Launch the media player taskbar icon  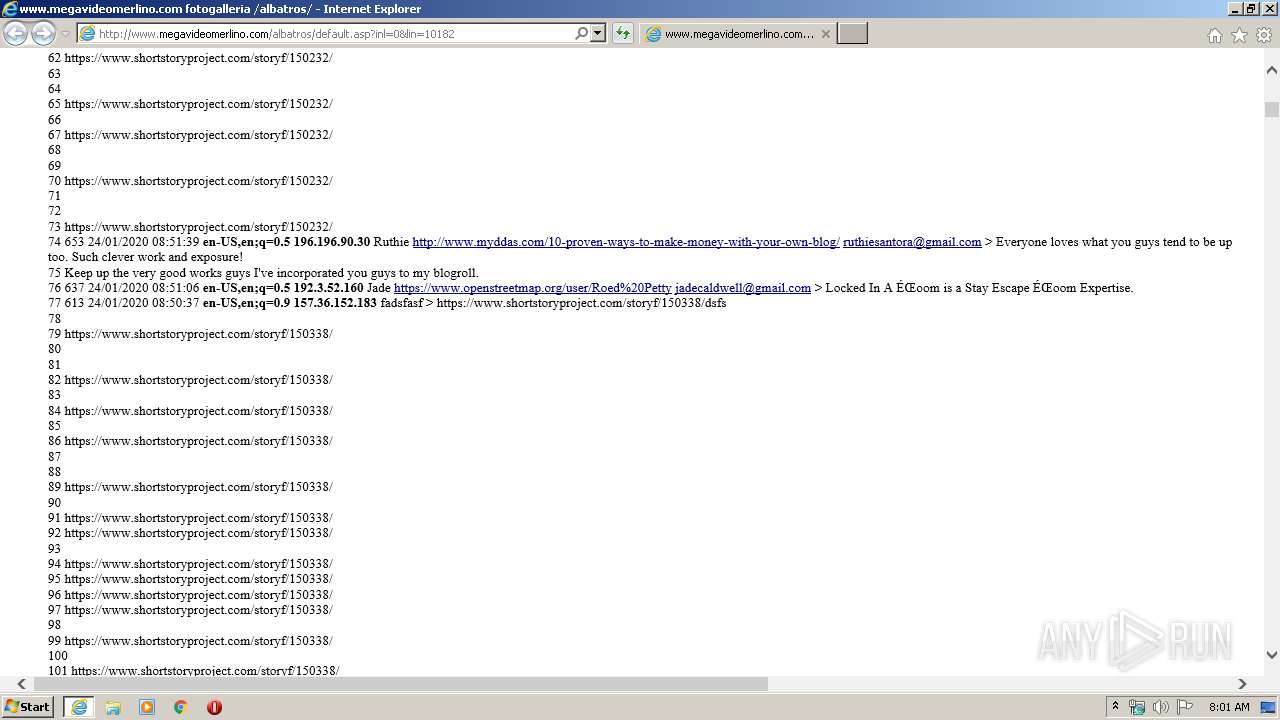147,707
